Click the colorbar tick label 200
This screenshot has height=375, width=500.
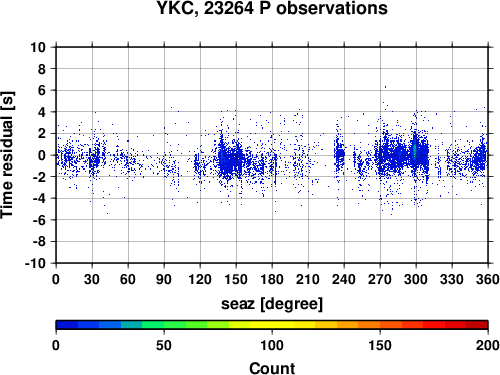[x=488, y=345]
